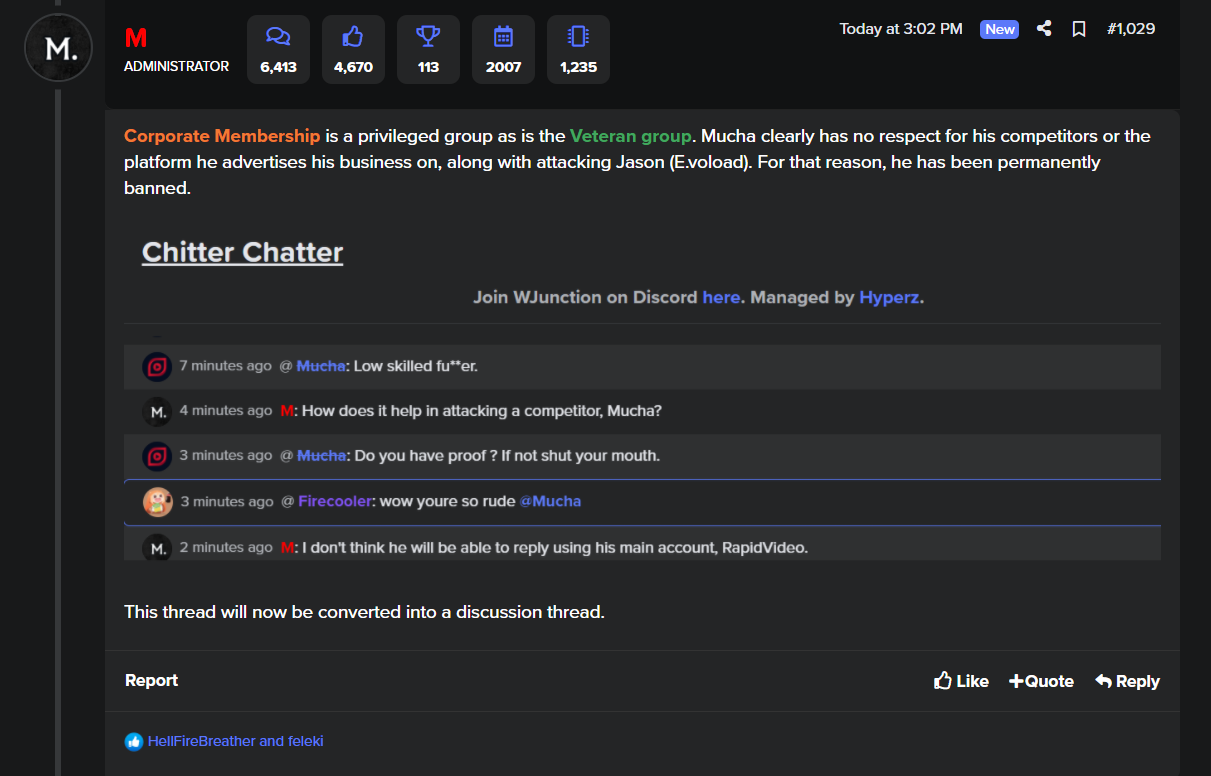
Task: Click the messages count speech bubble icon
Action: [278, 37]
